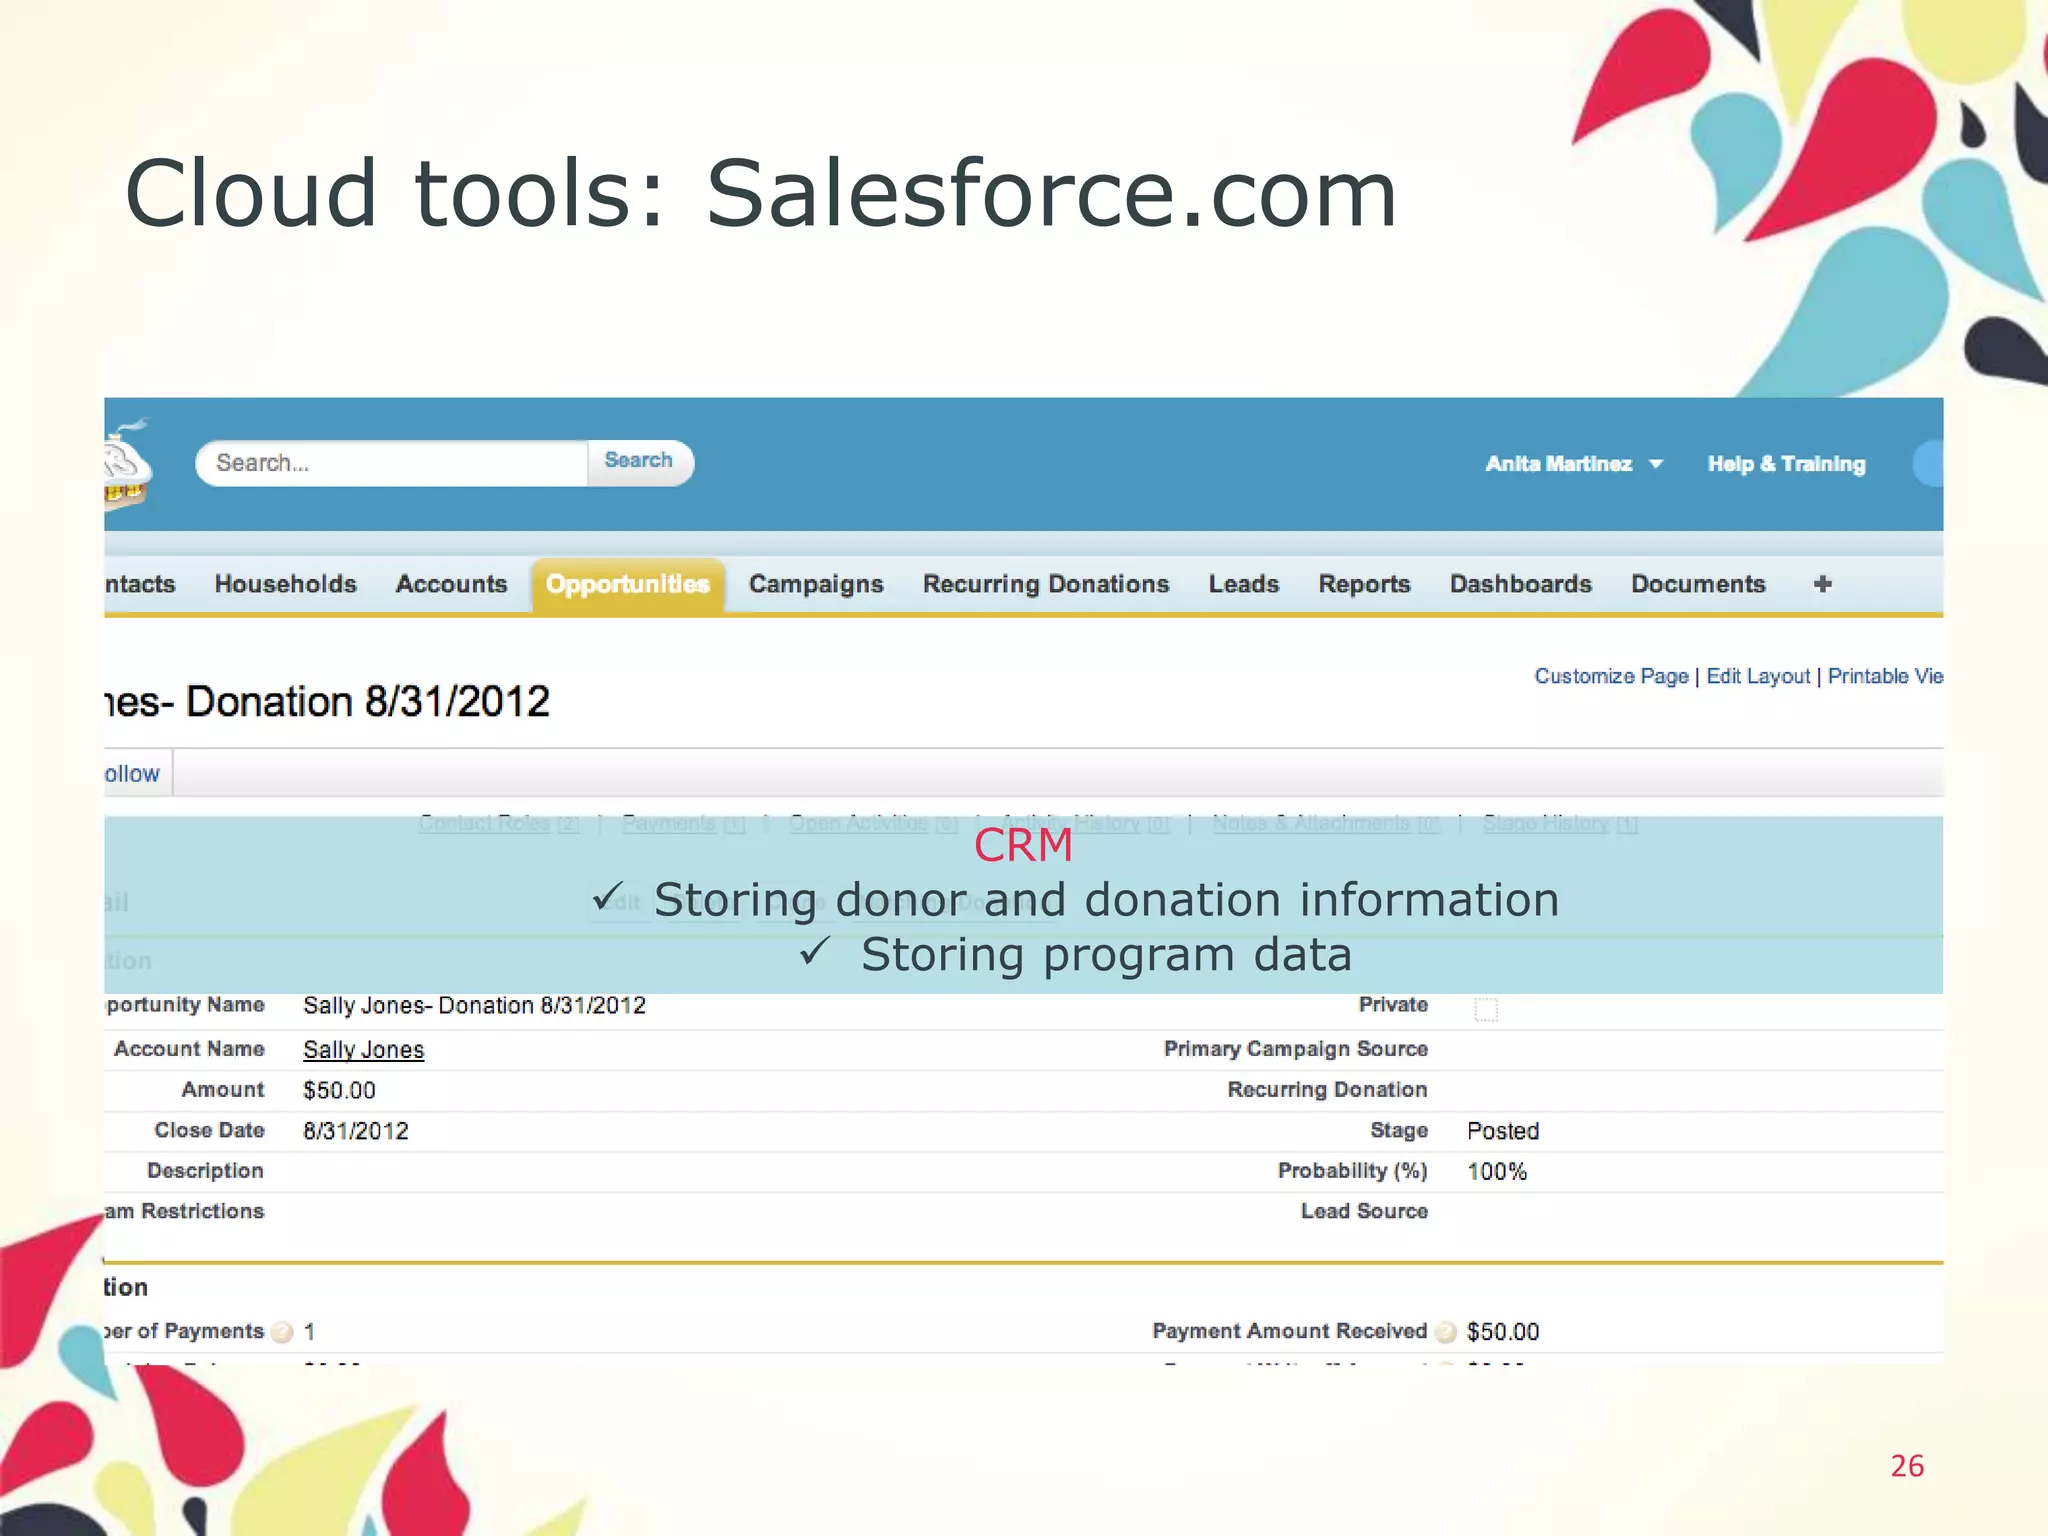Open Help & Training link
2048x1536 pixels.
(1786, 464)
